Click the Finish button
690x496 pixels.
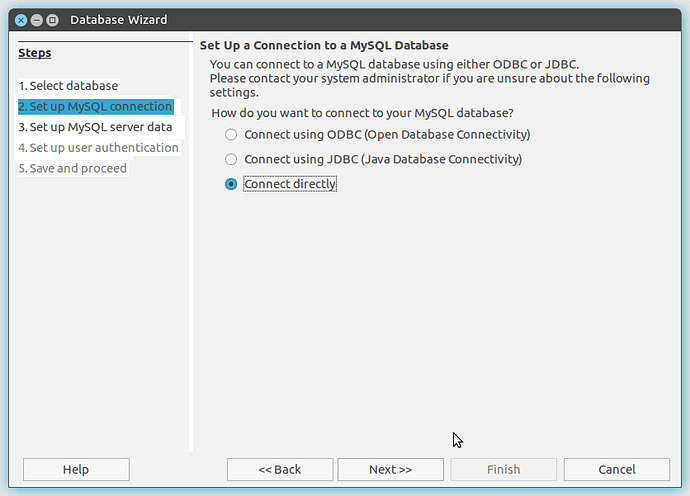(503, 469)
